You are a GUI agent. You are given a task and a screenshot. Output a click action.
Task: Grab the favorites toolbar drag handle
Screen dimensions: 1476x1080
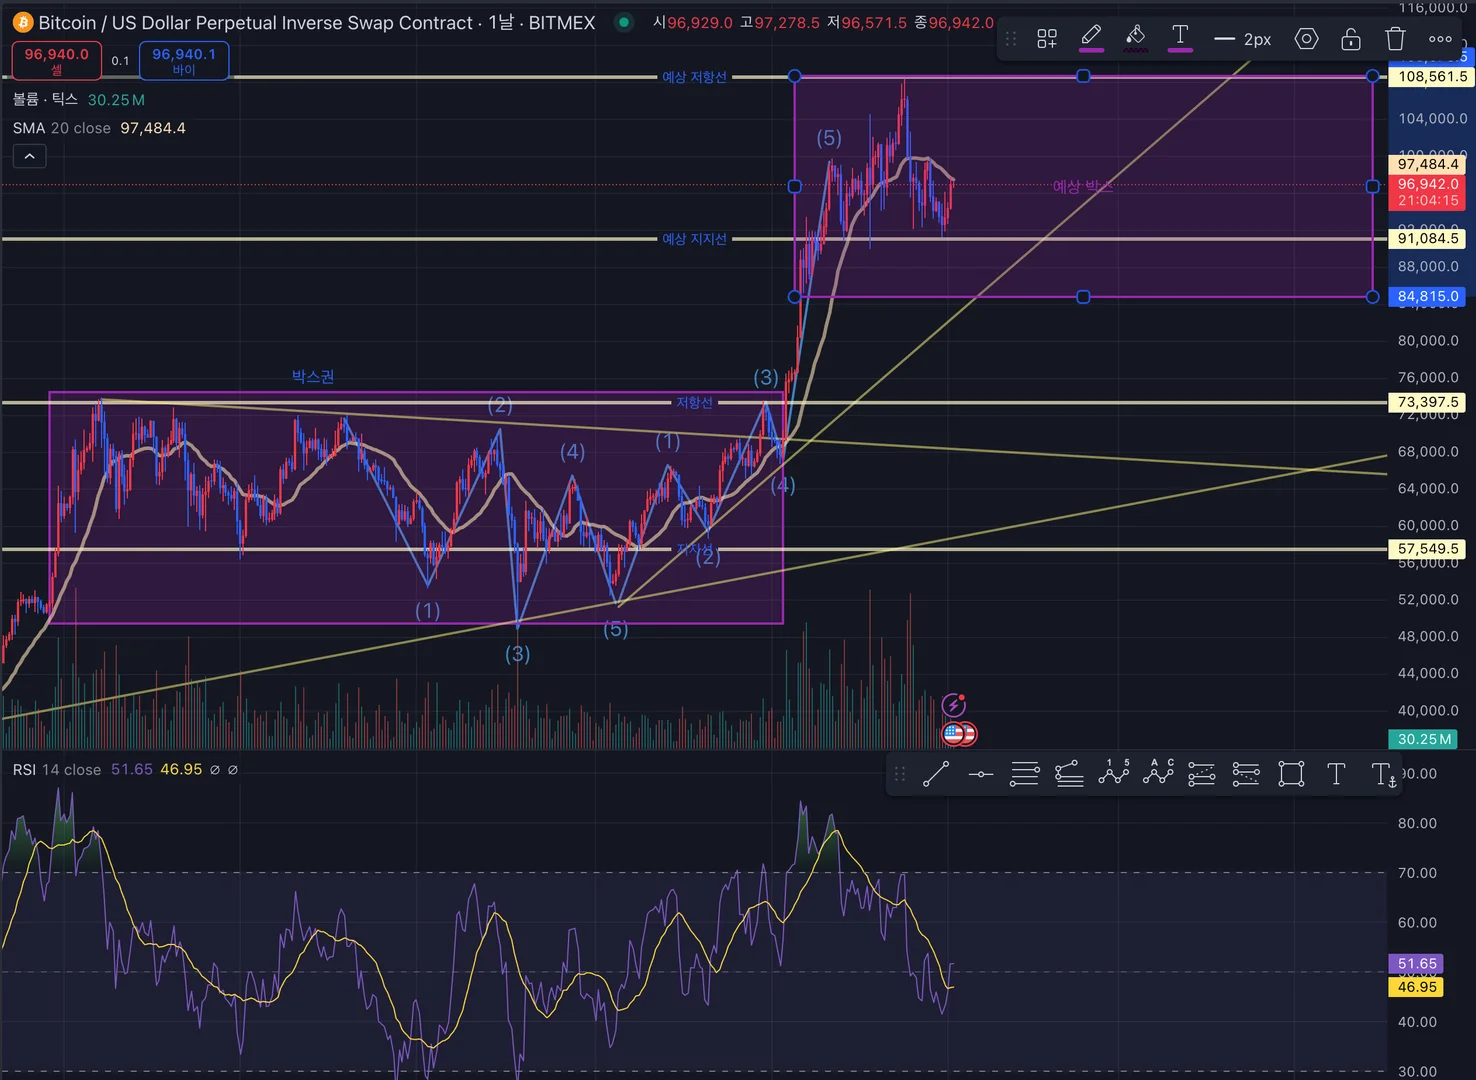pos(899,774)
